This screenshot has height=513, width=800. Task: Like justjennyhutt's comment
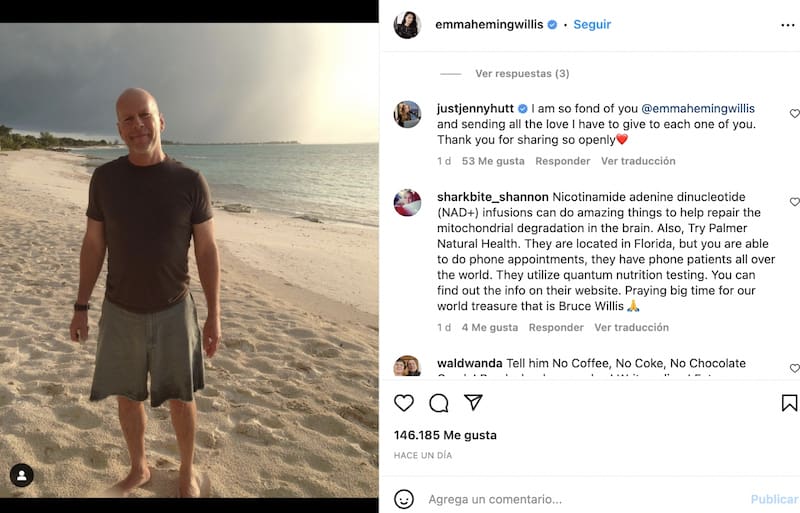(794, 114)
